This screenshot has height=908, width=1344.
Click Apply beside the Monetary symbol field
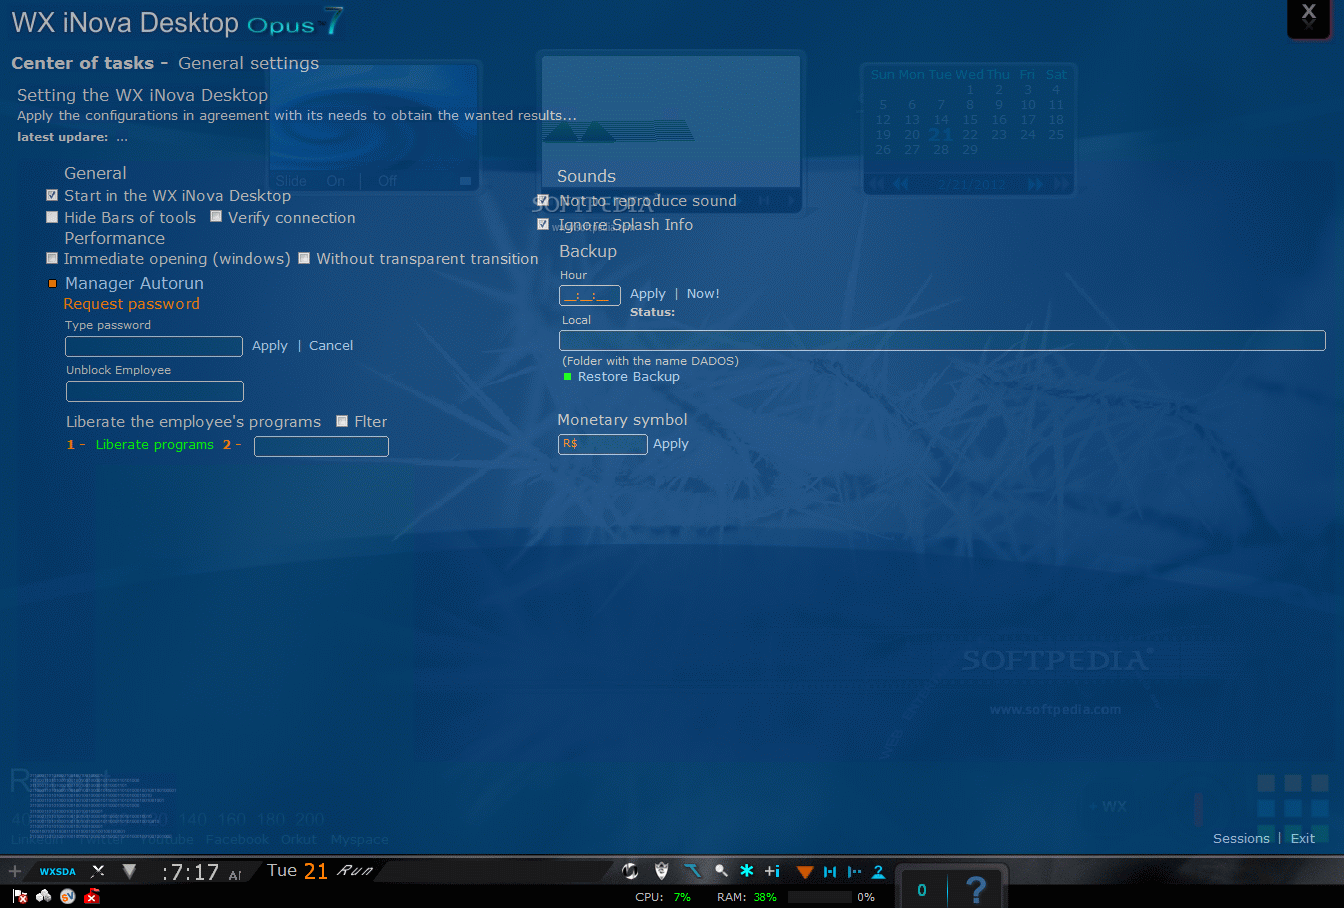coord(671,444)
